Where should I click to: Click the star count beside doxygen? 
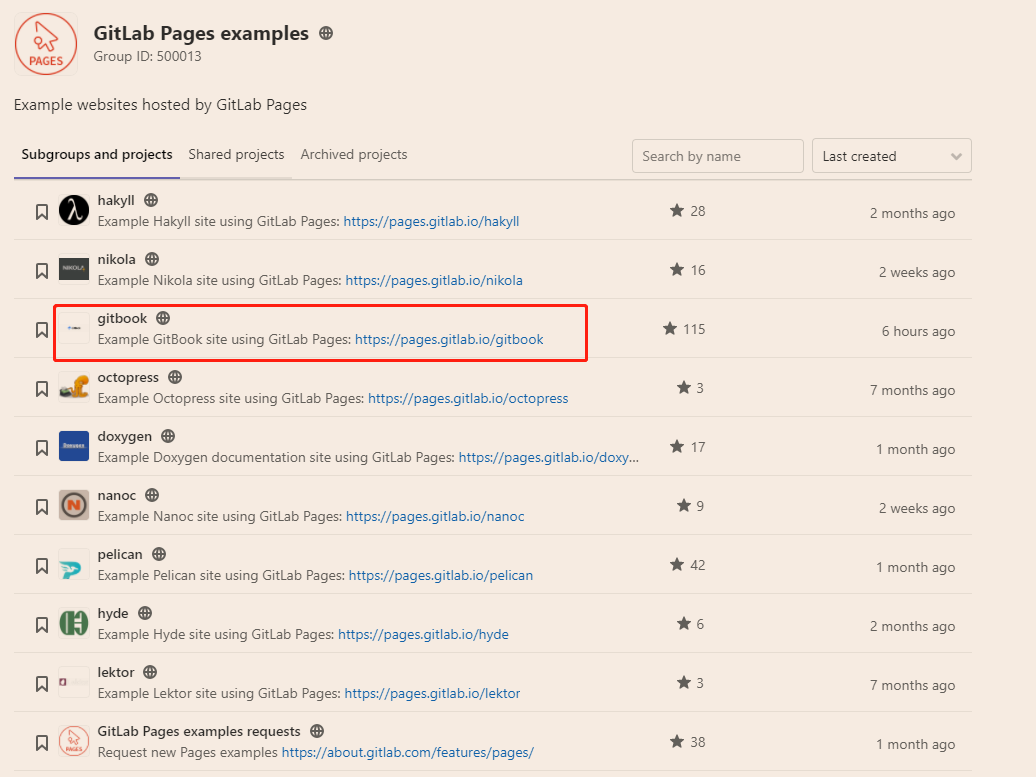coord(688,446)
